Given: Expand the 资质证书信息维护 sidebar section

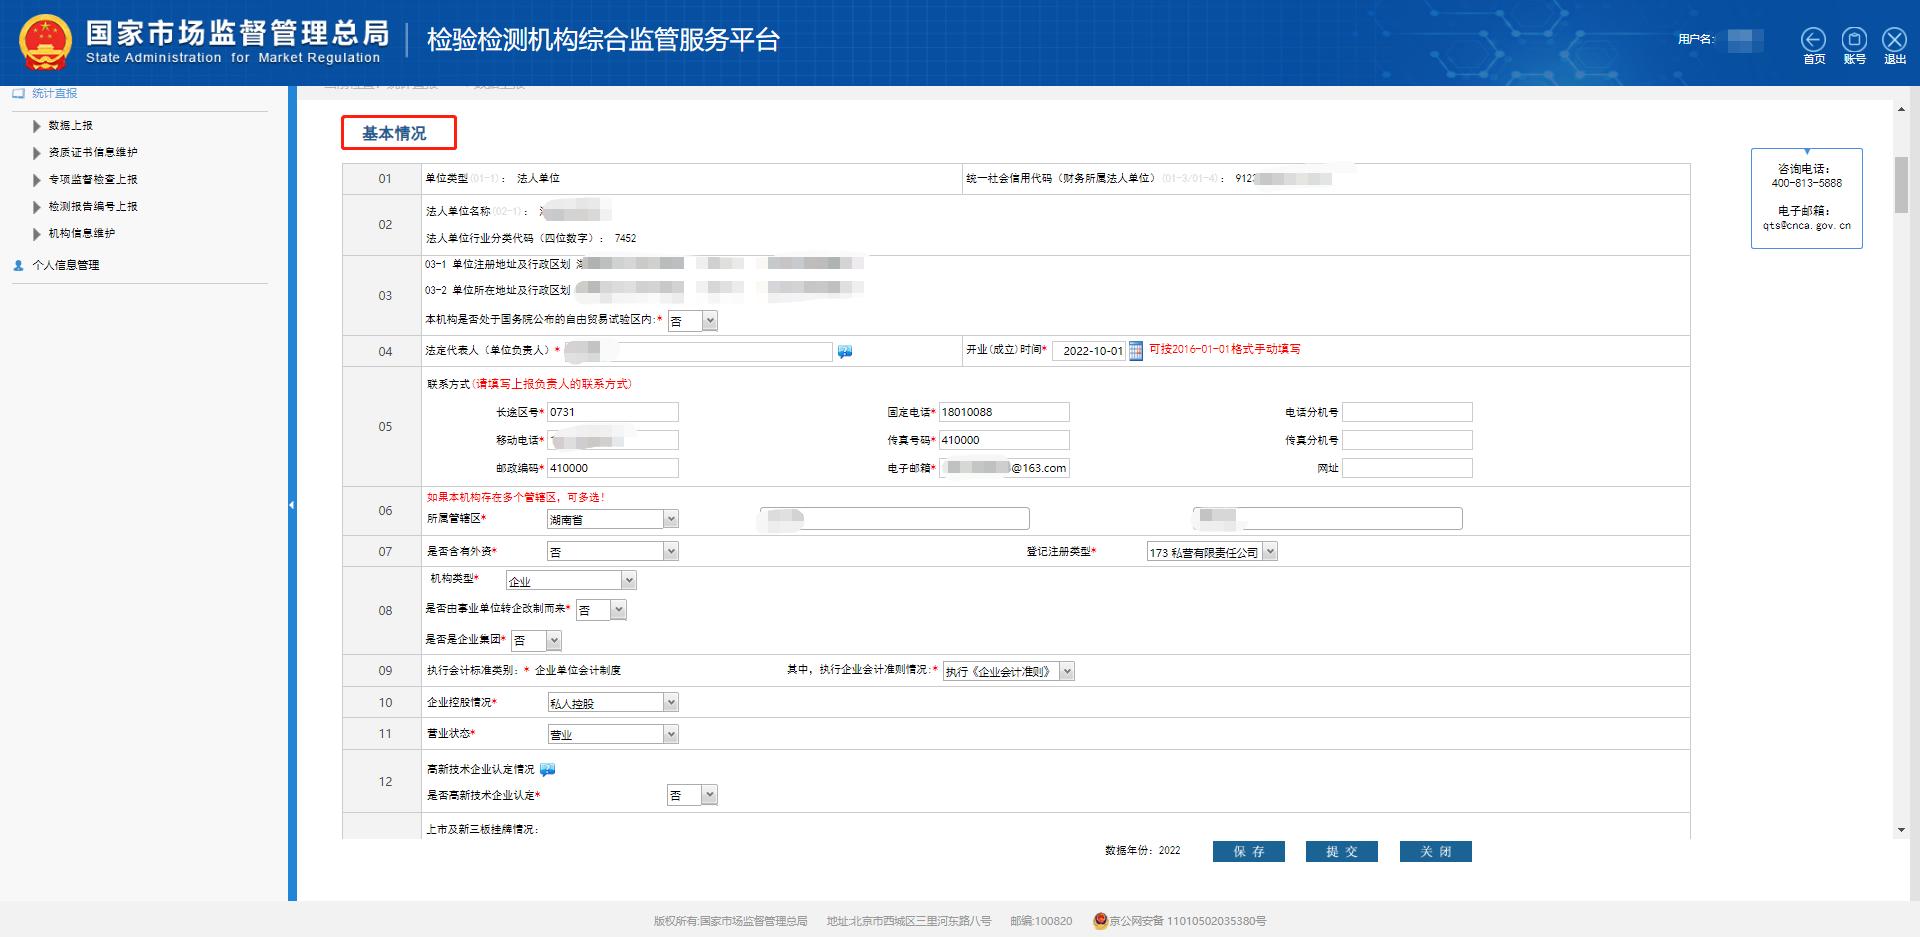Looking at the screenshot, I should 38,152.
